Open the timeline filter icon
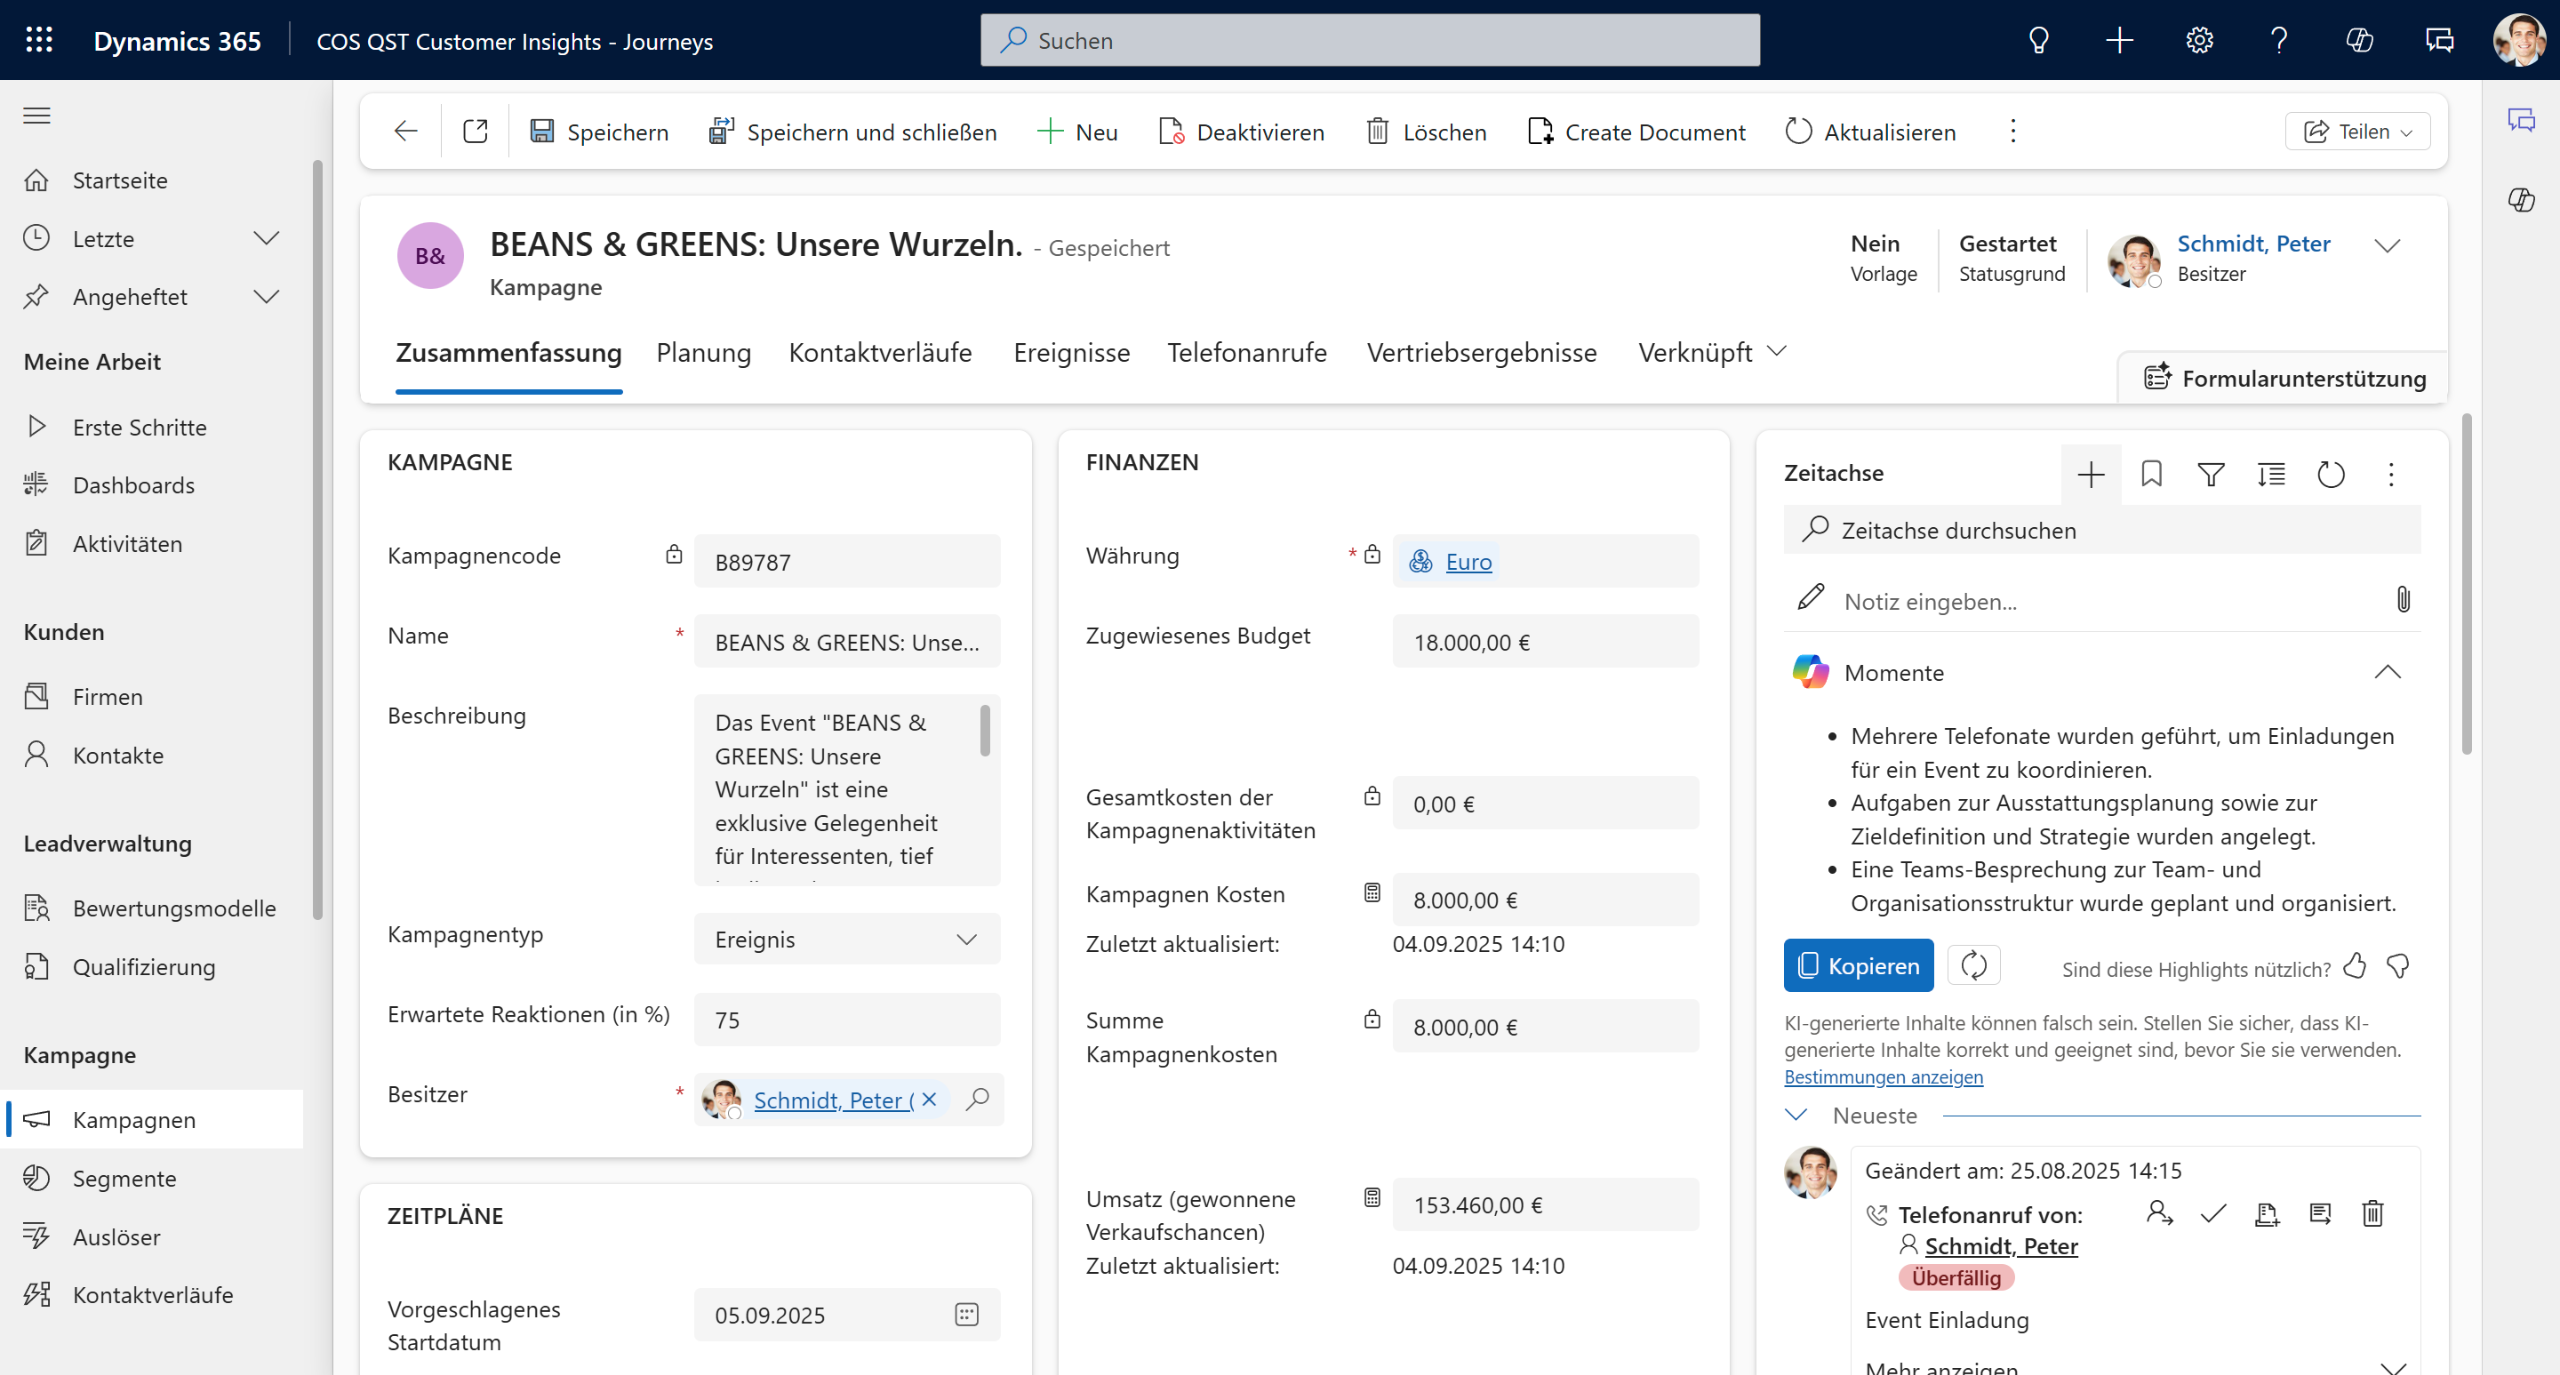 pos(2211,475)
